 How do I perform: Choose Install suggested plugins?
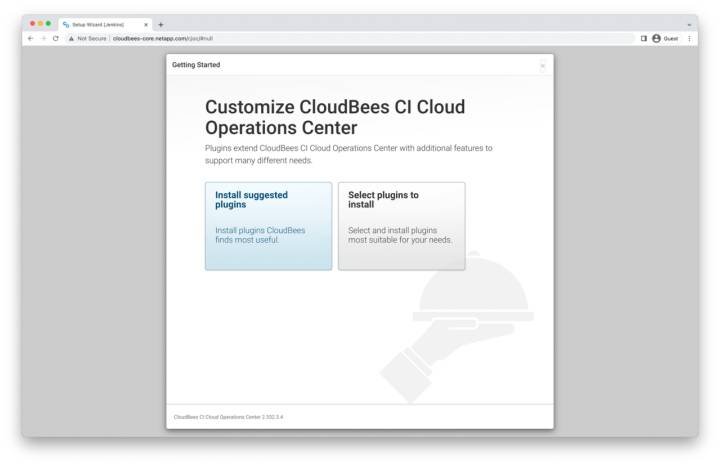point(268,226)
